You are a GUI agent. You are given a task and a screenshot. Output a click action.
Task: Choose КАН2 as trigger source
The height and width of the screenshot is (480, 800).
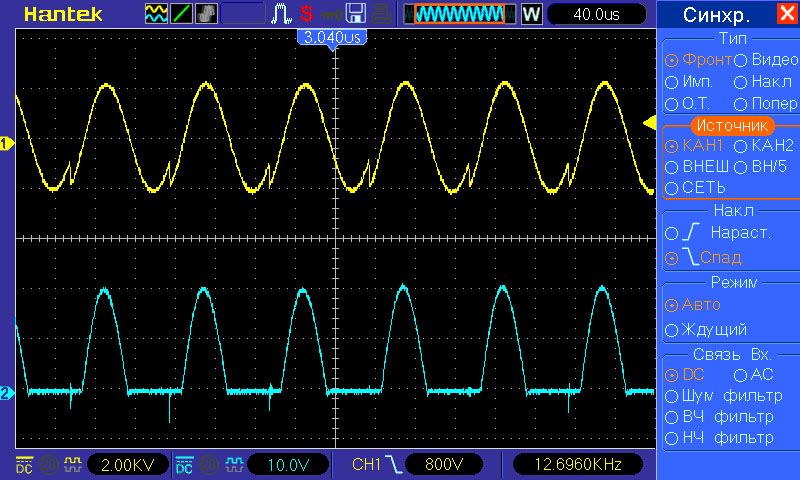764,146
